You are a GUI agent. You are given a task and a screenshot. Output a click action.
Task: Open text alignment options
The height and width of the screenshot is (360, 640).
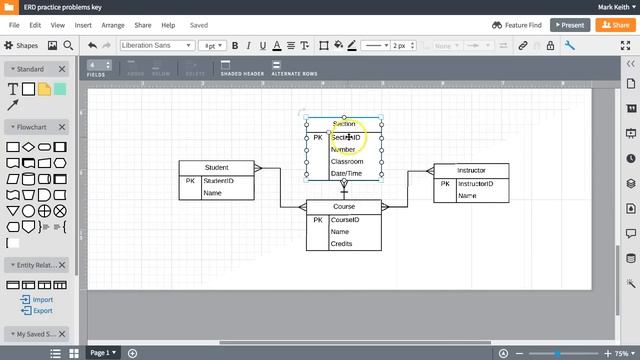[x=291, y=46]
